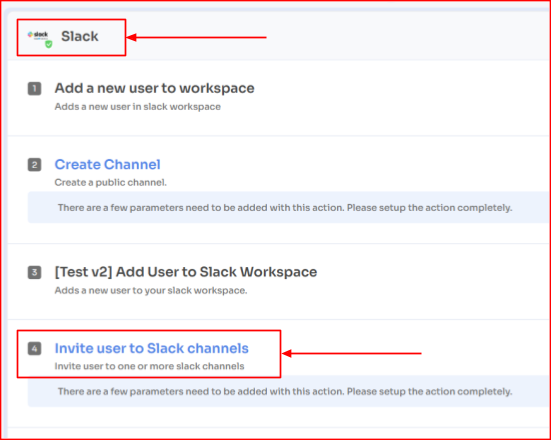Viewport: 551px width, 440px height.
Task: Click step number 2 badge
Action: click(x=34, y=165)
